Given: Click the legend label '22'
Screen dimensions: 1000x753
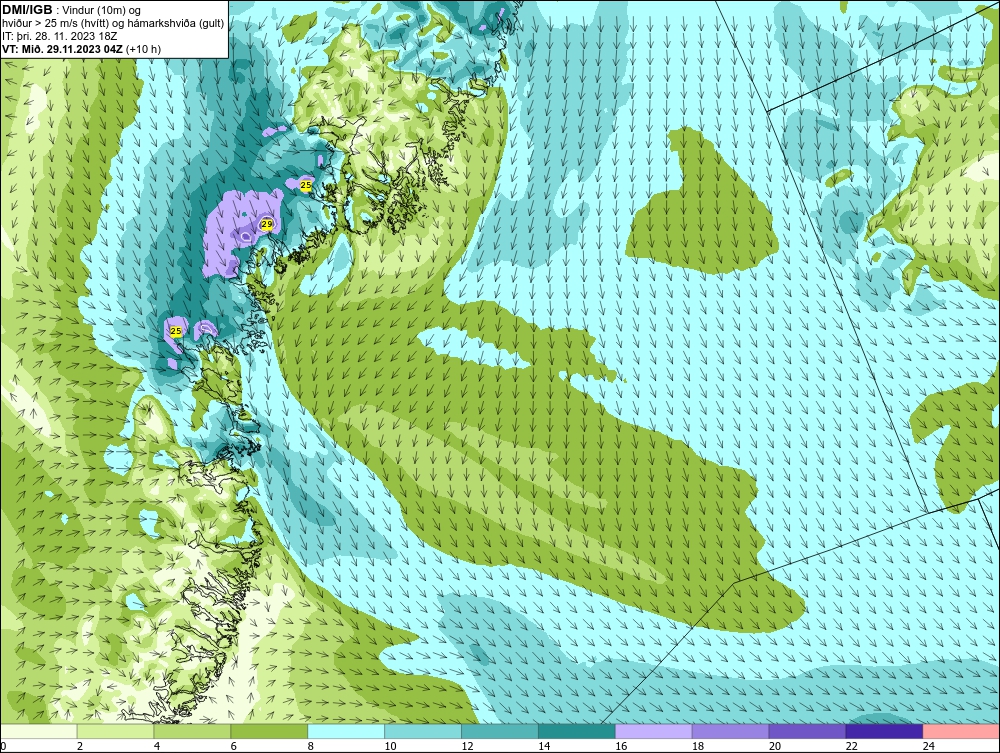Looking at the screenshot, I should click(852, 746).
